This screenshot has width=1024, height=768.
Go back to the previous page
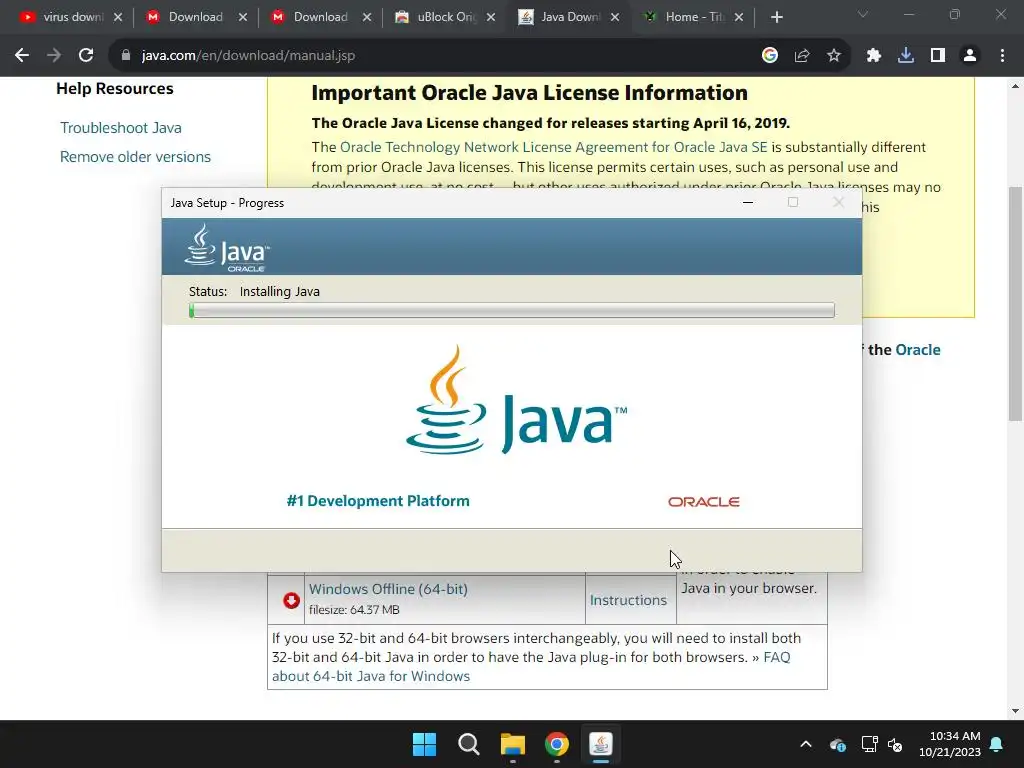pyautogui.click(x=22, y=56)
